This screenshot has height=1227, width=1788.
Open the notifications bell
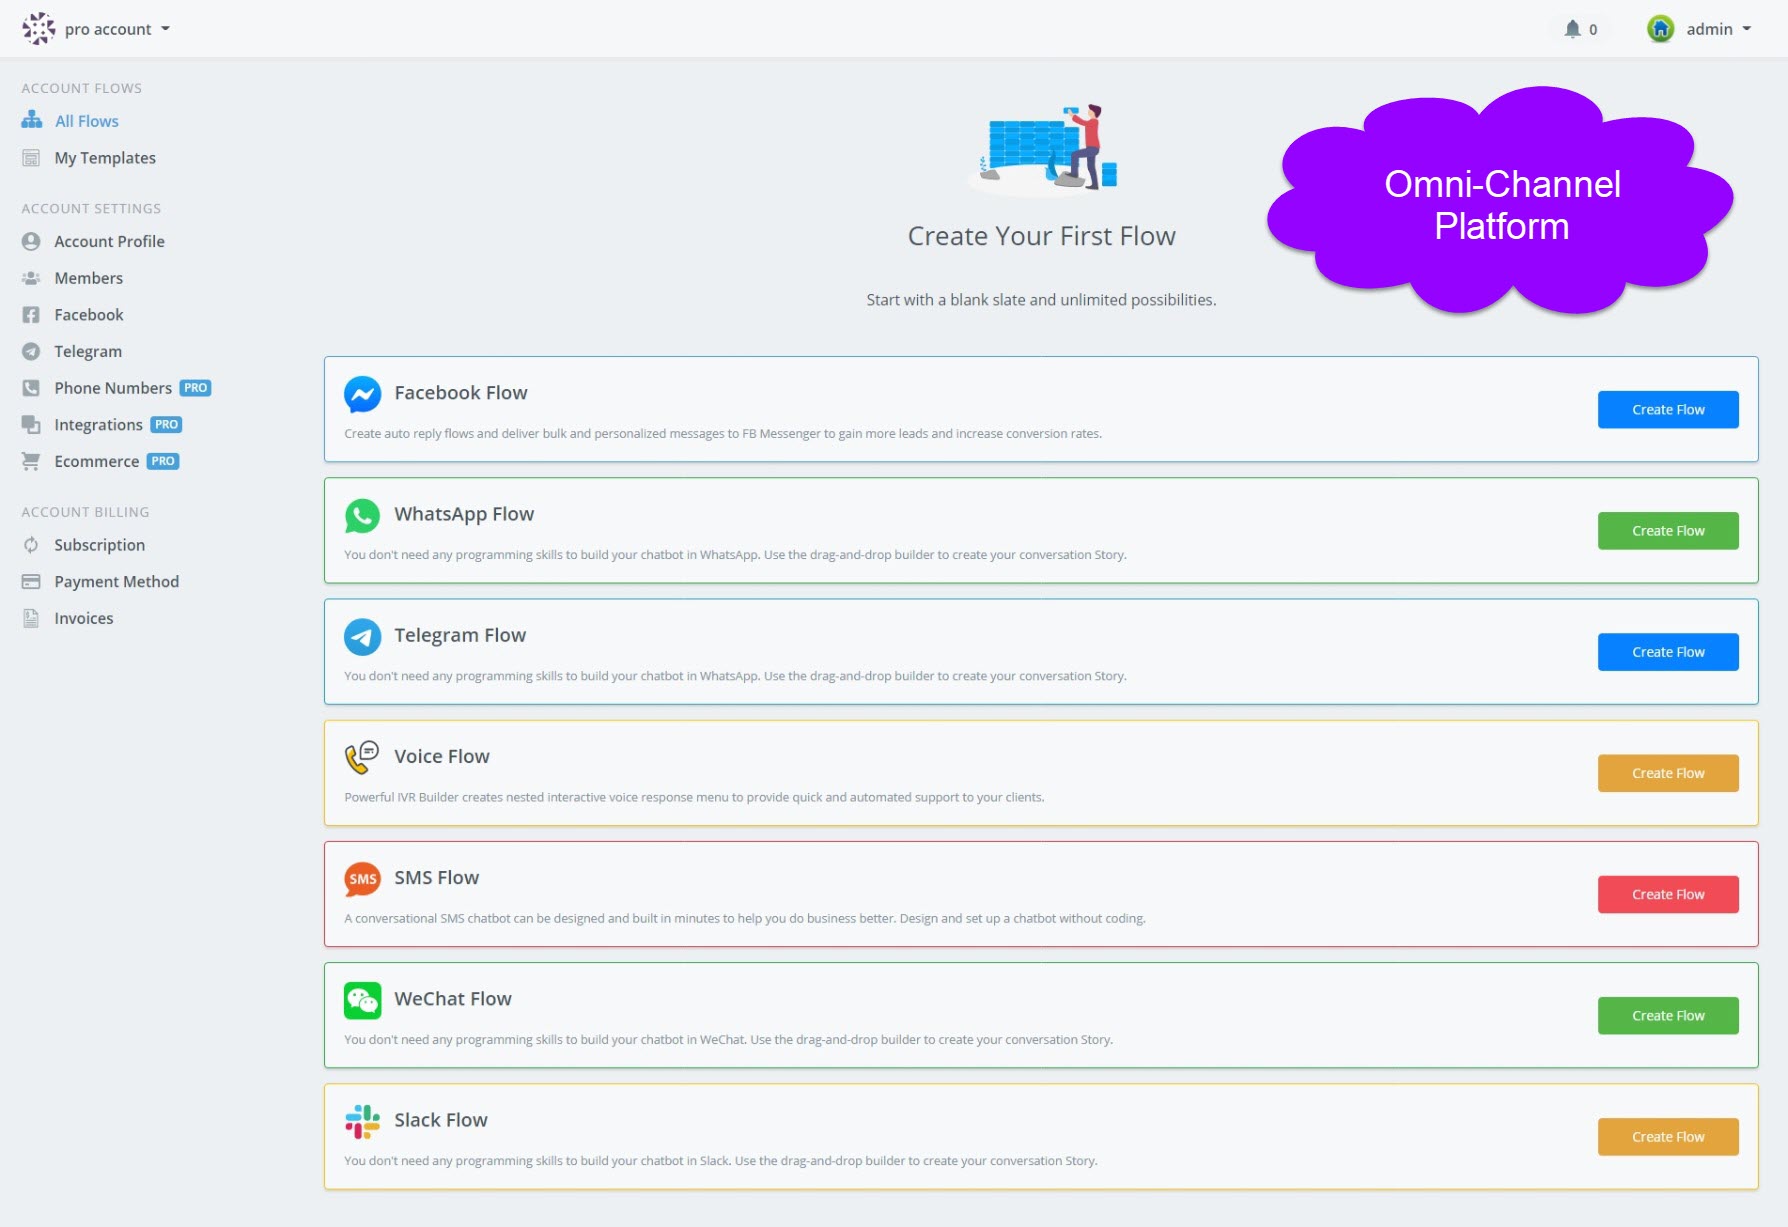pos(1580,29)
